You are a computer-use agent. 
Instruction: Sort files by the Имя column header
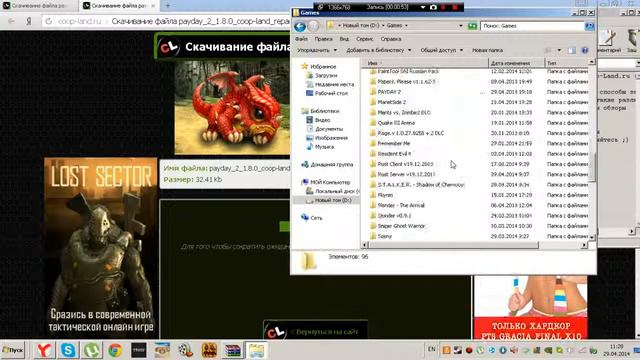pos(424,63)
